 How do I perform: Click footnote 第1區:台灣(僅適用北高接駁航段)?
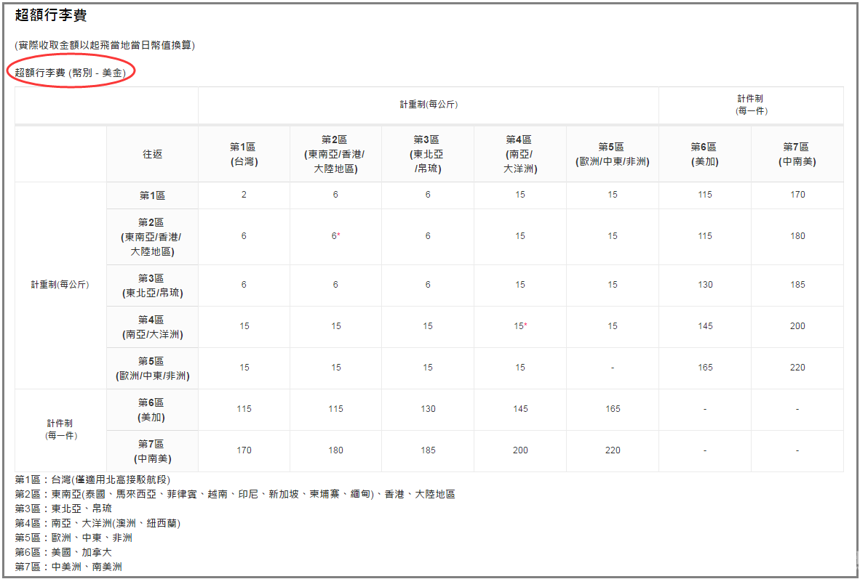click(x=93, y=480)
